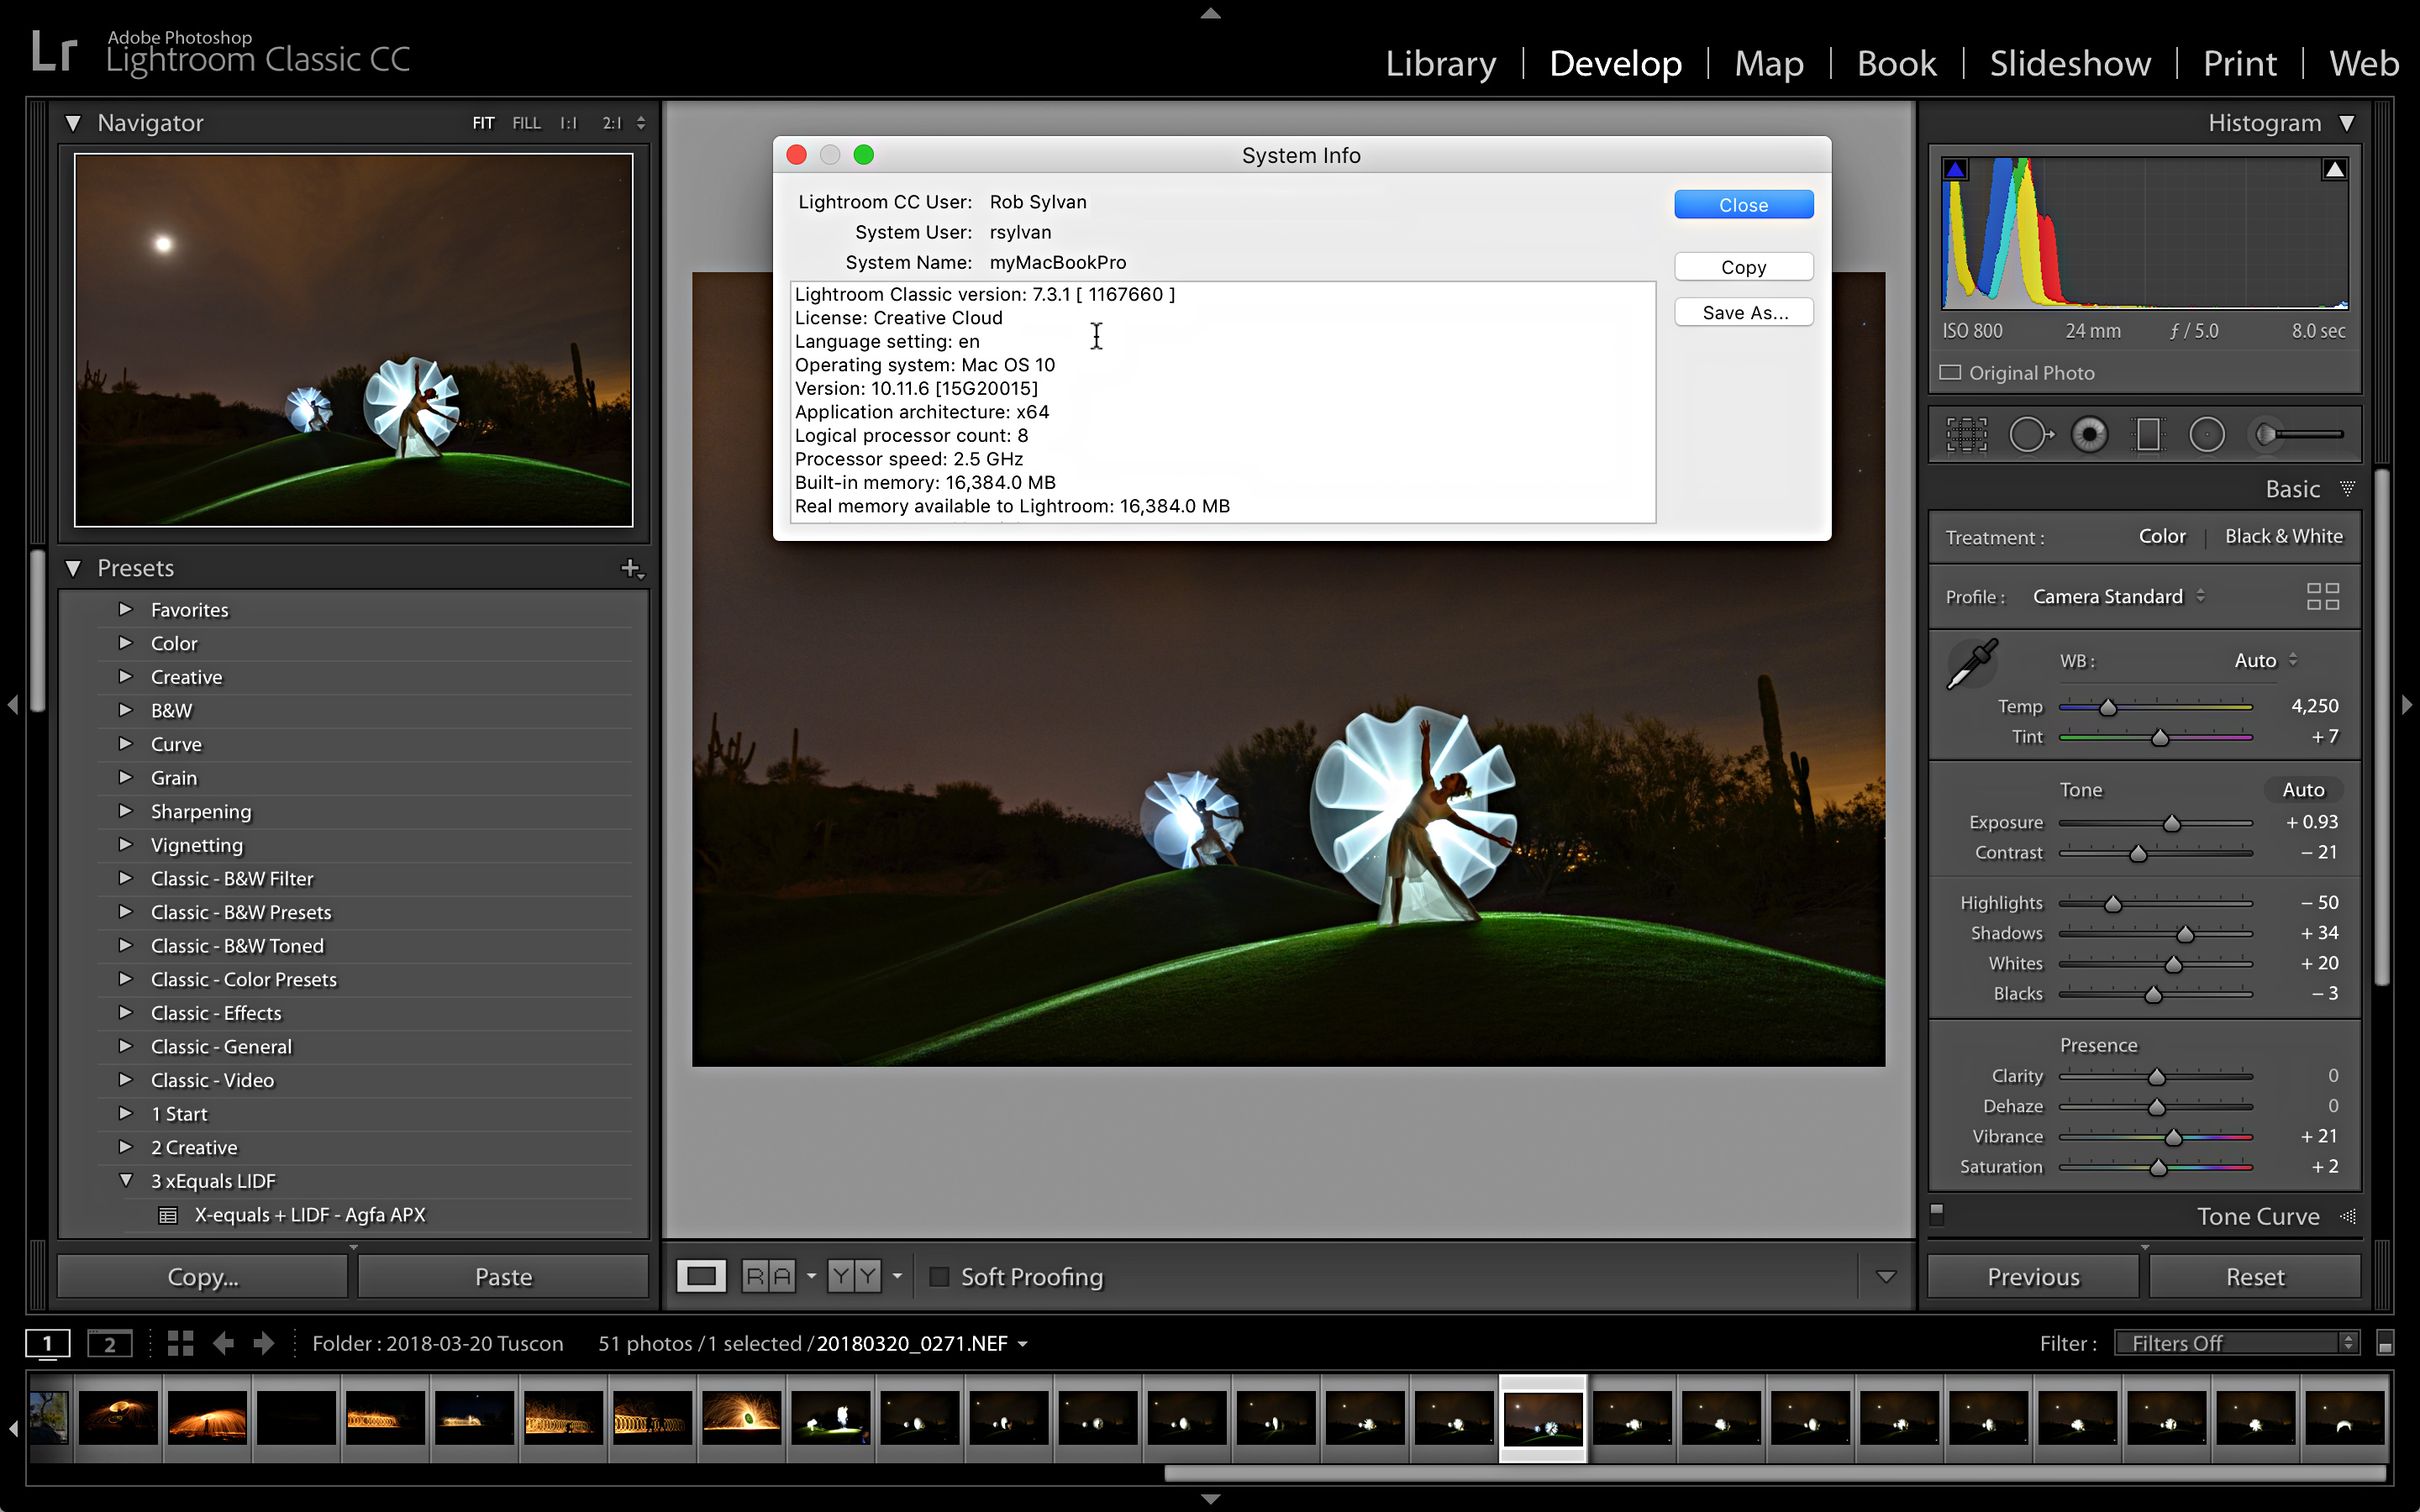Switch to the Develop module tab
Image resolution: width=2420 pixels, height=1512 pixels.
pyautogui.click(x=1610, y=63)
